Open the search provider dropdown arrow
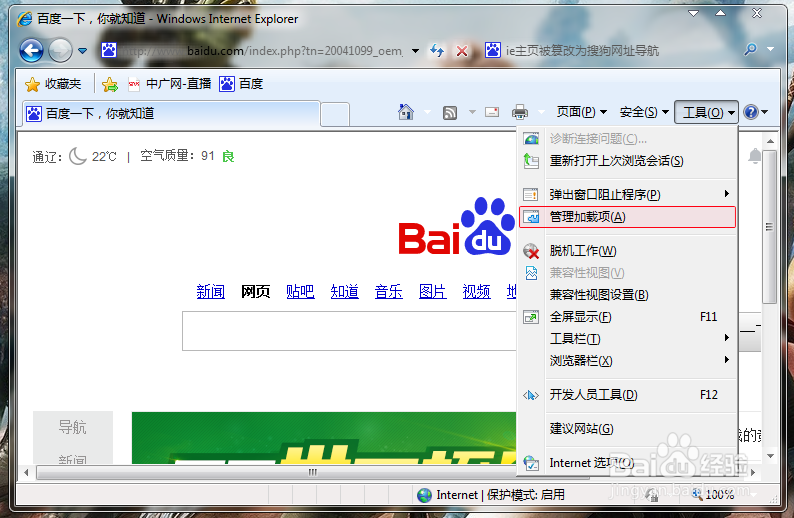794x518 pixels. pyautogui.click(x=771, y=49)
